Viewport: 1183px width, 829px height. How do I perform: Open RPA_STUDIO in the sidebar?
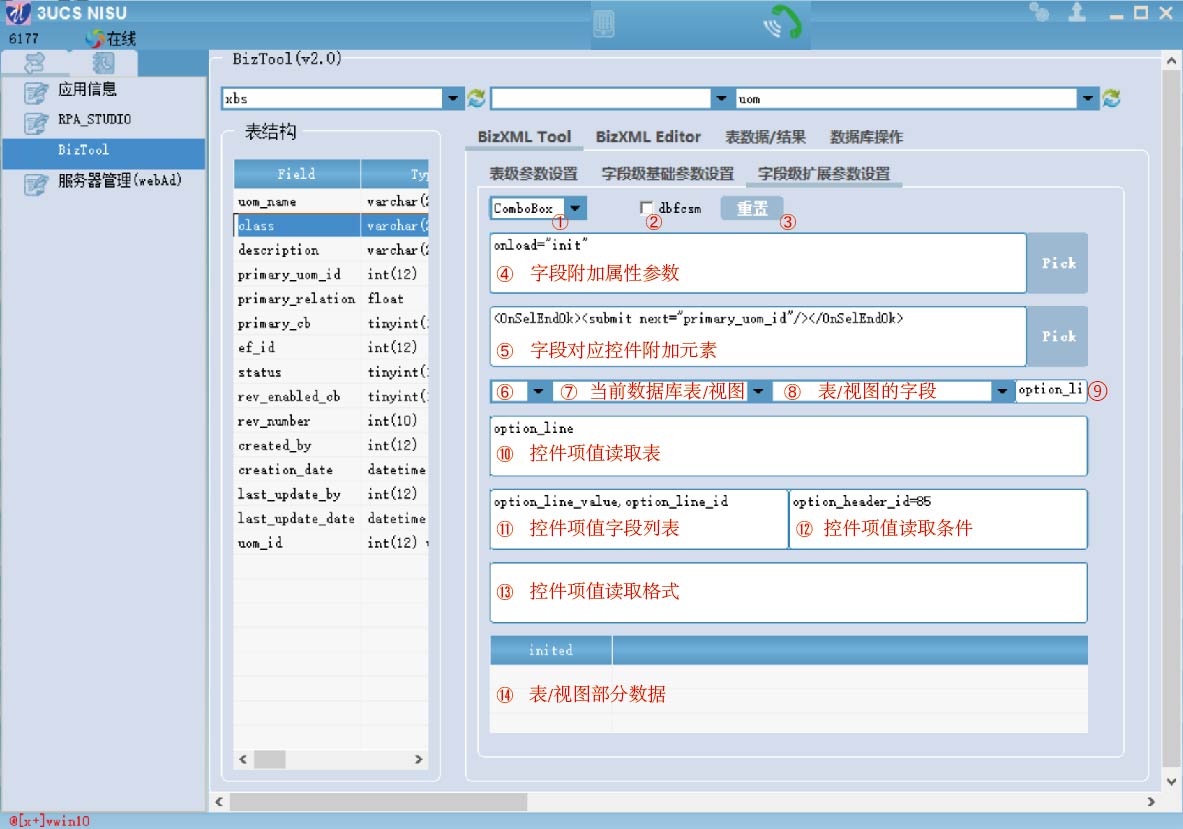(94, 119)
